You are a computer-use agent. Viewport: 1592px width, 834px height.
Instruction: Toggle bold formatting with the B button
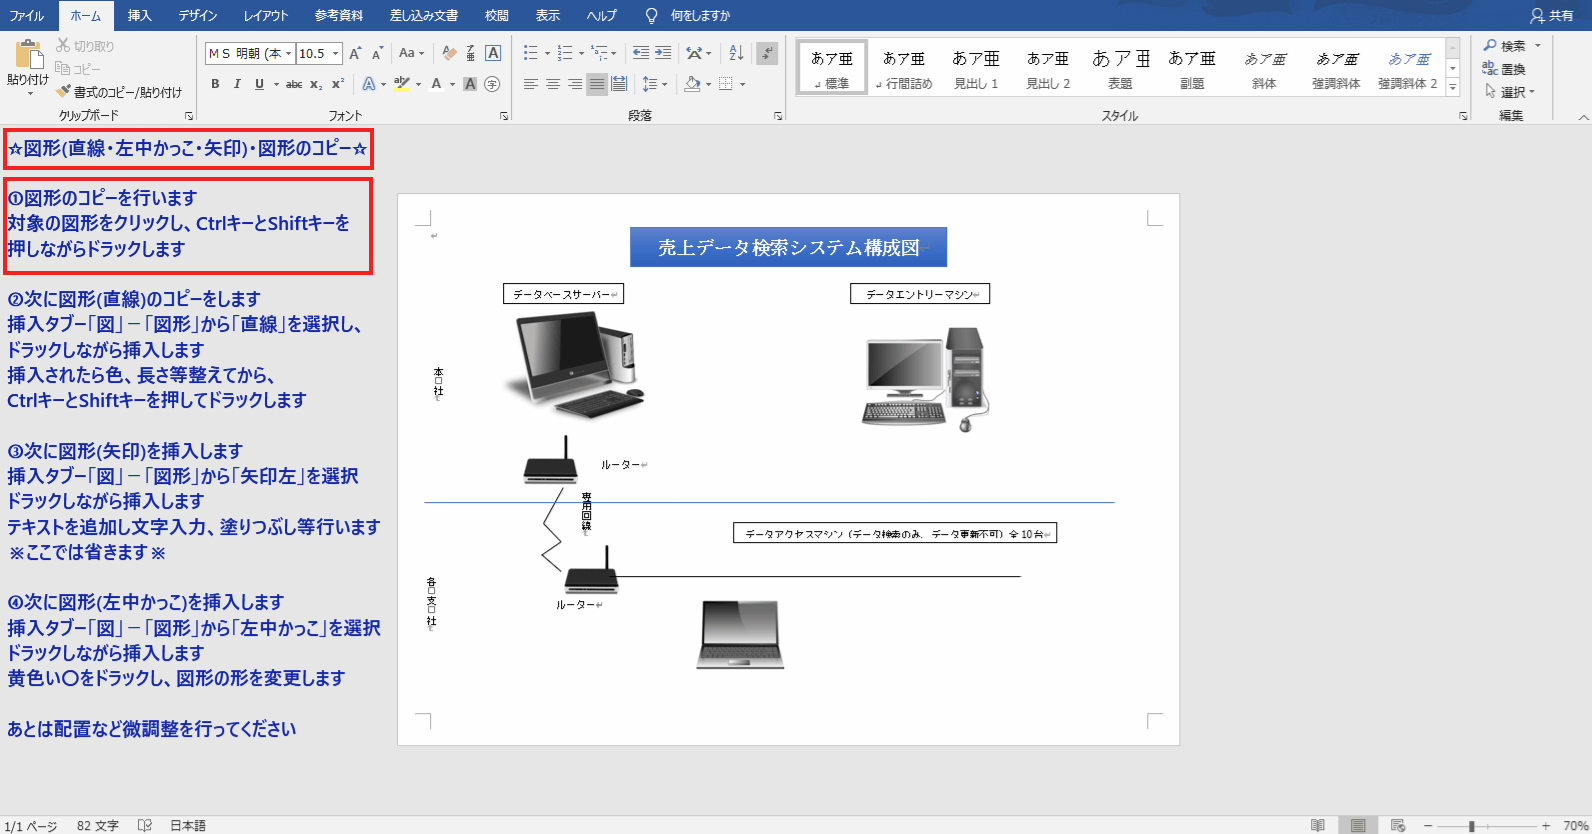tap(215, 84)
